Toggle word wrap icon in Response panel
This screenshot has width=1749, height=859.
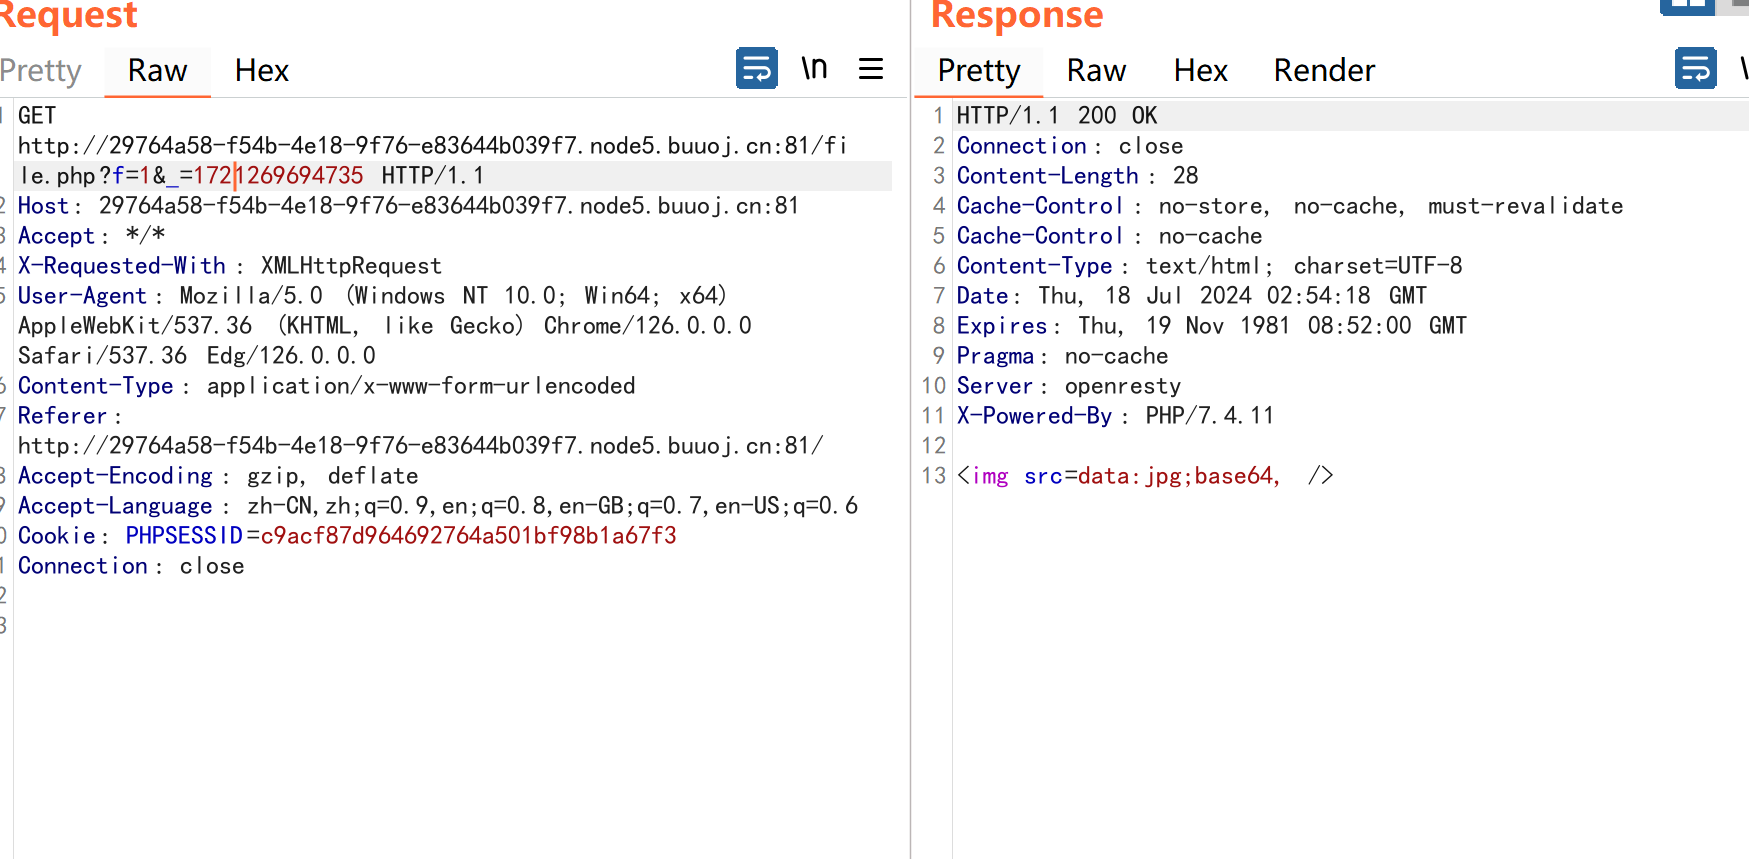[x=1696, y=69]
